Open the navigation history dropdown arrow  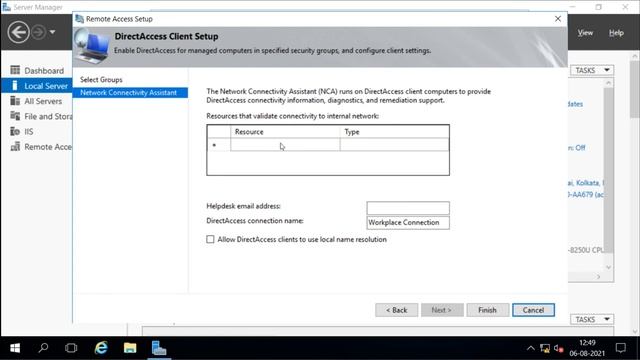52,32
